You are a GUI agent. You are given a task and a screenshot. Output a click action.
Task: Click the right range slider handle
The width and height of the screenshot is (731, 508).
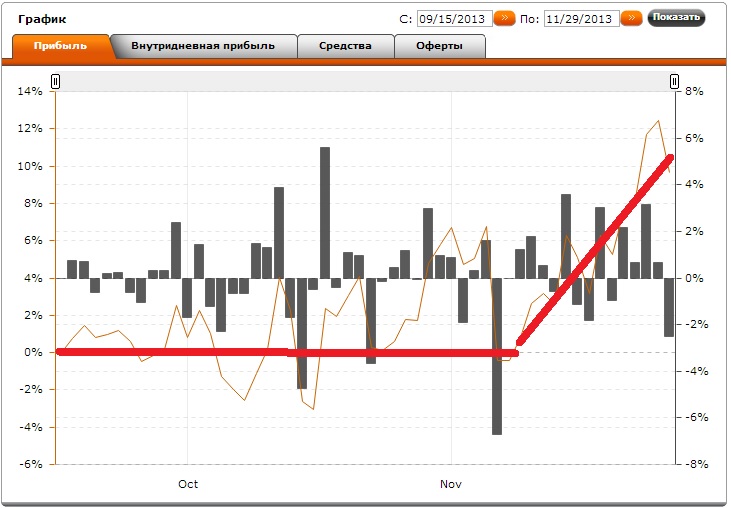coord(675,82)
